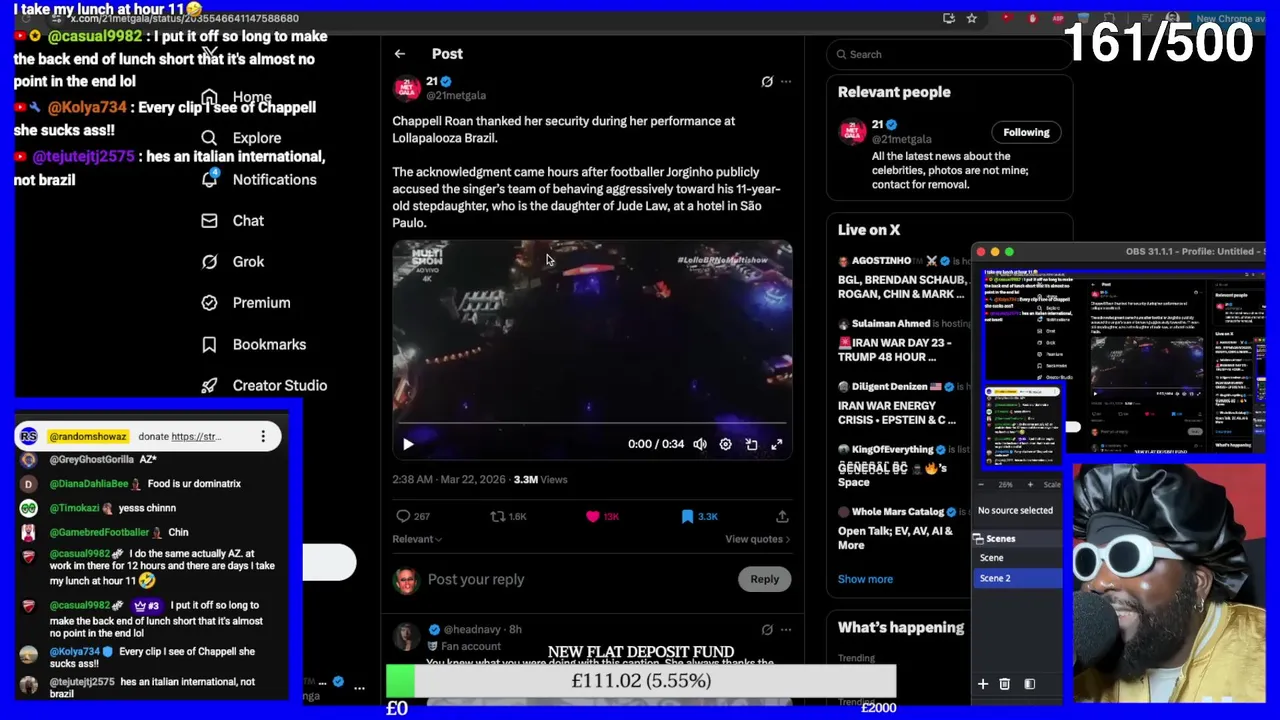
Task: Click the Premium checkmark badge icon
Action: click(209, 303)
